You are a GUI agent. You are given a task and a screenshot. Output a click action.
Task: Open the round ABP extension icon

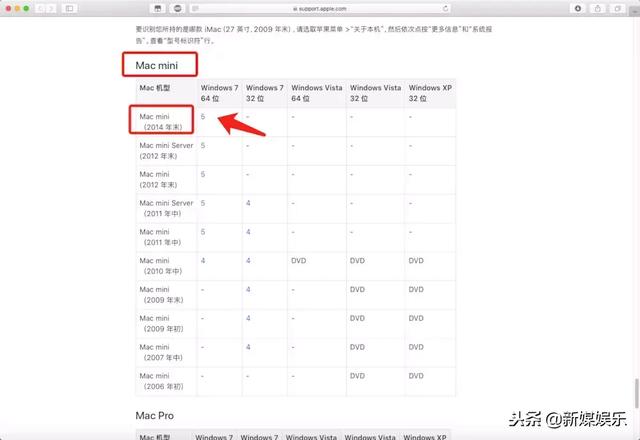pyautogui.click(x=178, y=8)
